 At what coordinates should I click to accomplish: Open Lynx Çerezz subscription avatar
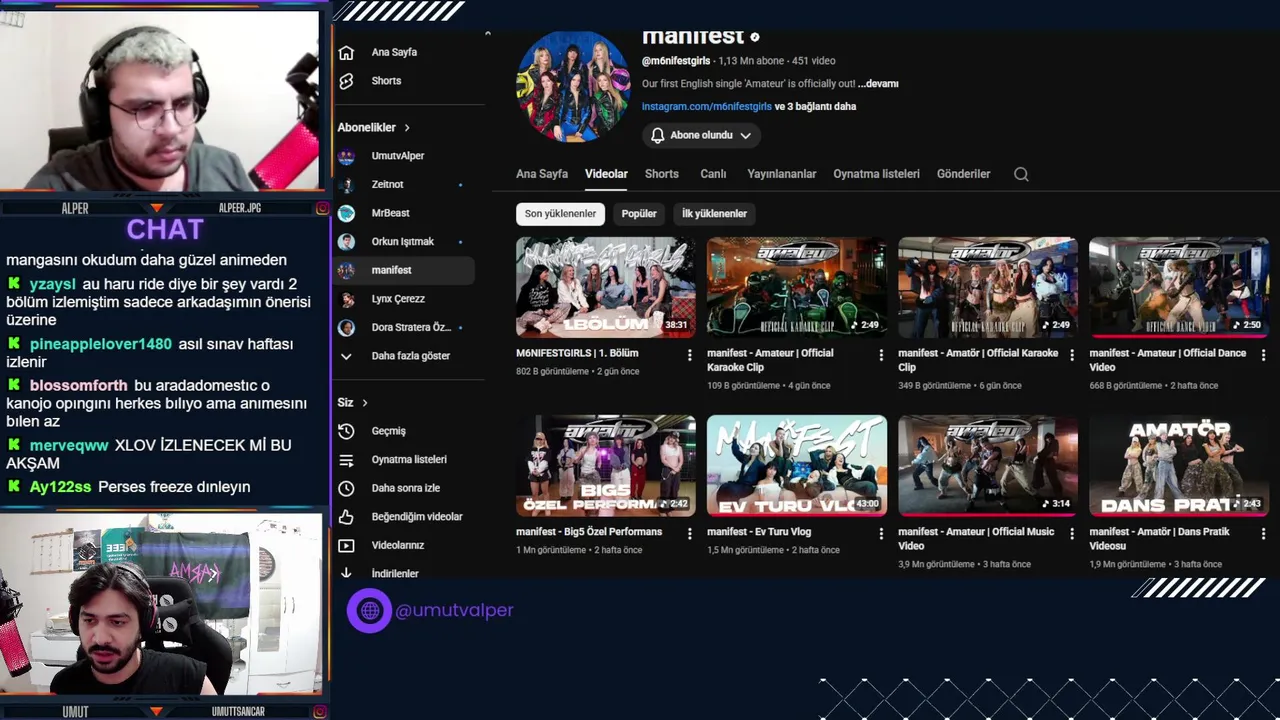pyautogui.click(x=346, y=299)
